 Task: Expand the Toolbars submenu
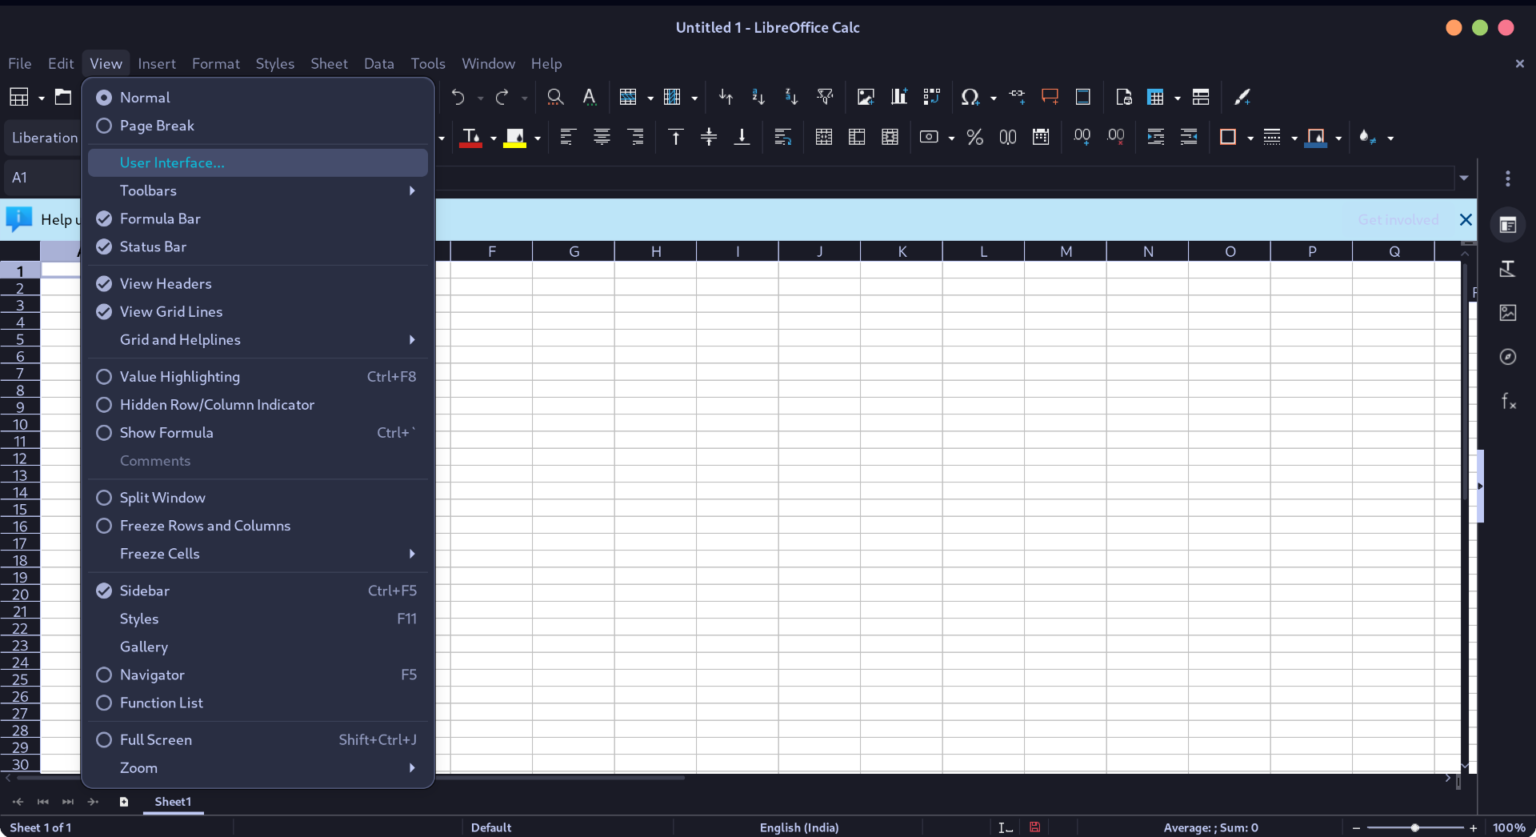(x=148, y=190)
